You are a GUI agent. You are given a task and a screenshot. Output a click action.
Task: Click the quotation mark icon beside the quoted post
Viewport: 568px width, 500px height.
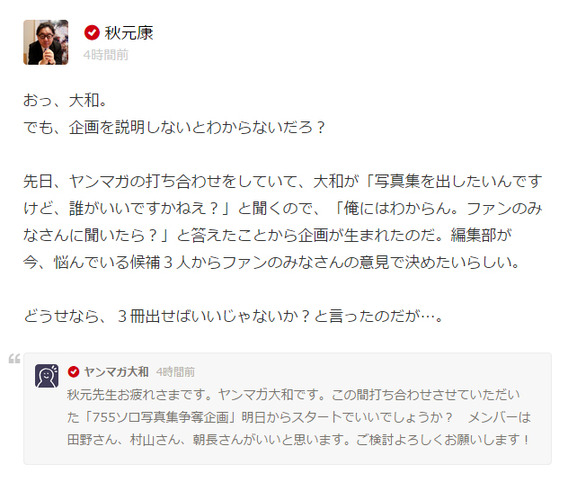pyautogui.click(x=14, y=359)
